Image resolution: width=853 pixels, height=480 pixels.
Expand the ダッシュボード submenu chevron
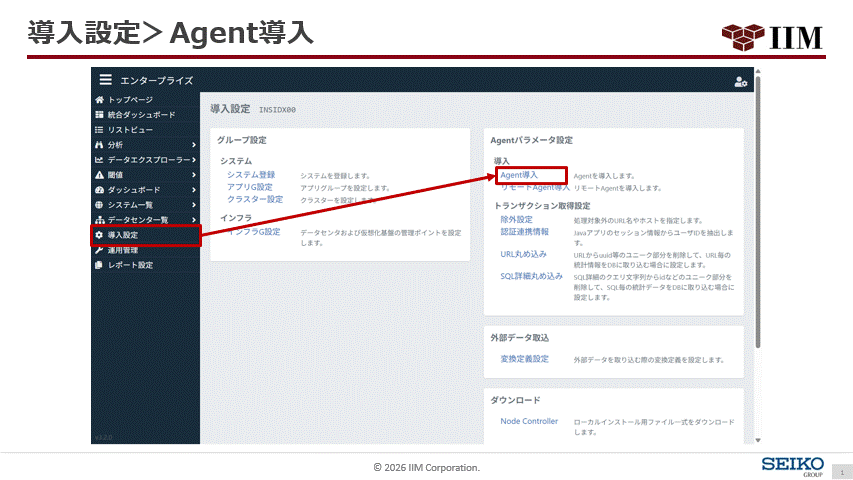pyautogui.click(x=194, y=190)
